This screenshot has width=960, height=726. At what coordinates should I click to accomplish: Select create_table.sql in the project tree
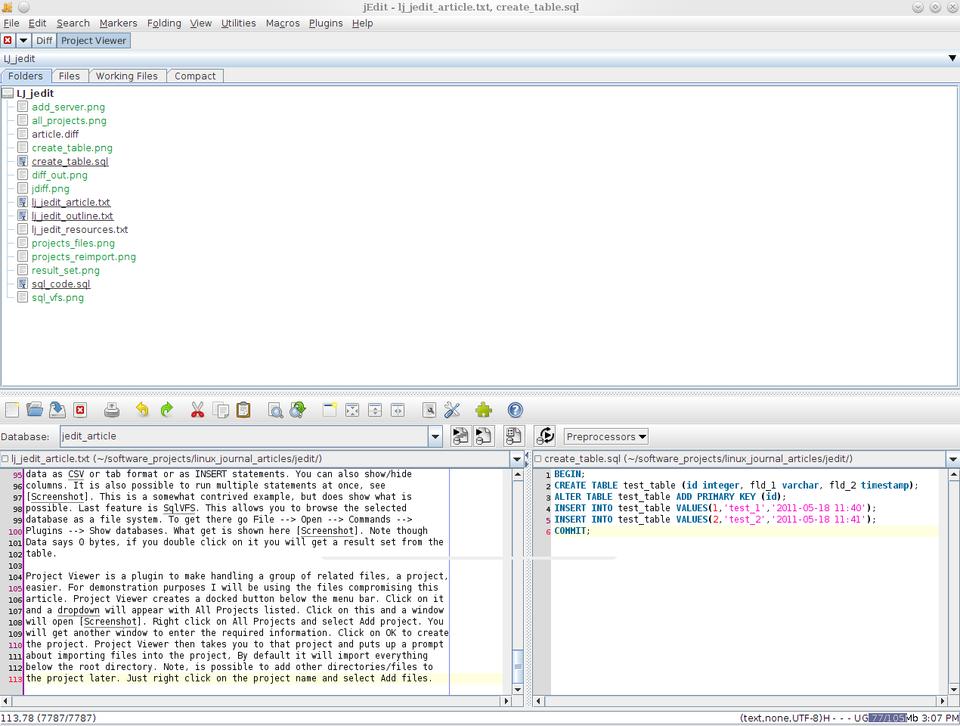pyautogui.click(x=69, y=161)
